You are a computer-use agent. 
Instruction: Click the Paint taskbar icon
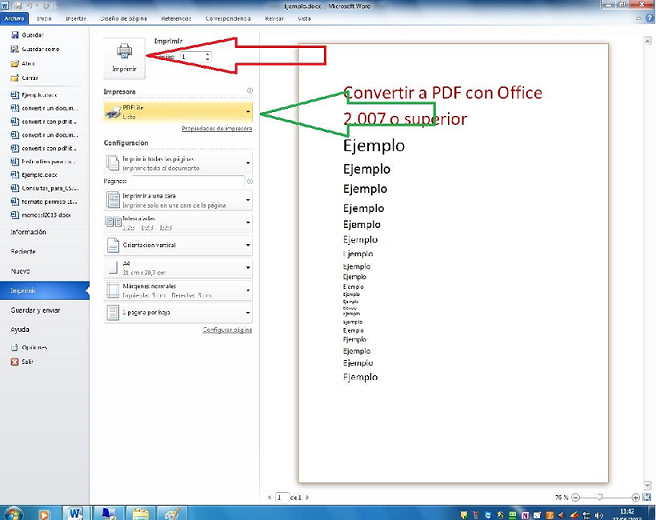point(172,514)
